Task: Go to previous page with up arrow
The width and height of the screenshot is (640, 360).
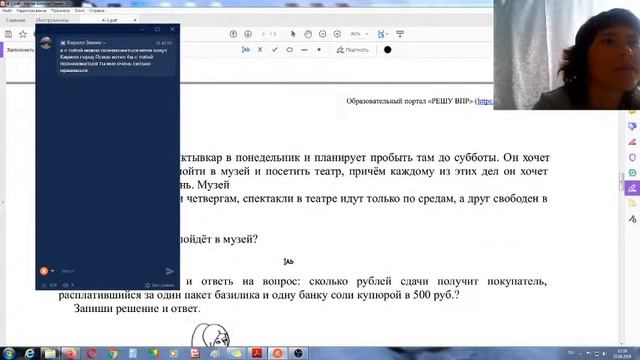Action: [x=233, y=34]
